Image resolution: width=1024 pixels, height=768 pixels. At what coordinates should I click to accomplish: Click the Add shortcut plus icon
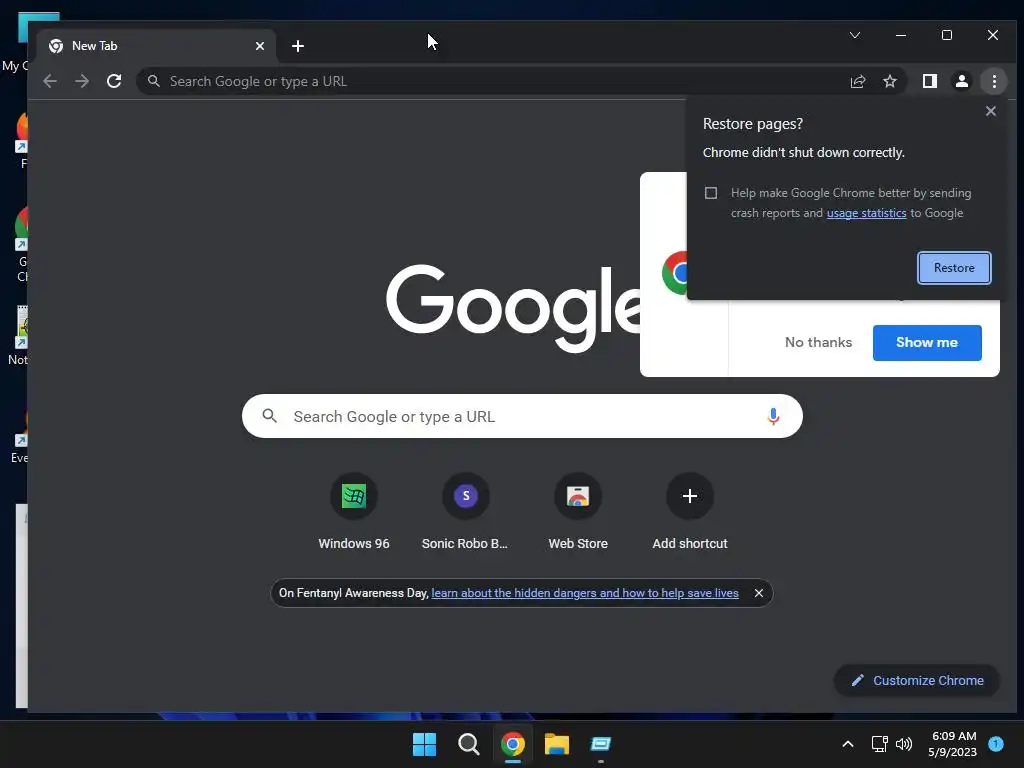(690, 496)
